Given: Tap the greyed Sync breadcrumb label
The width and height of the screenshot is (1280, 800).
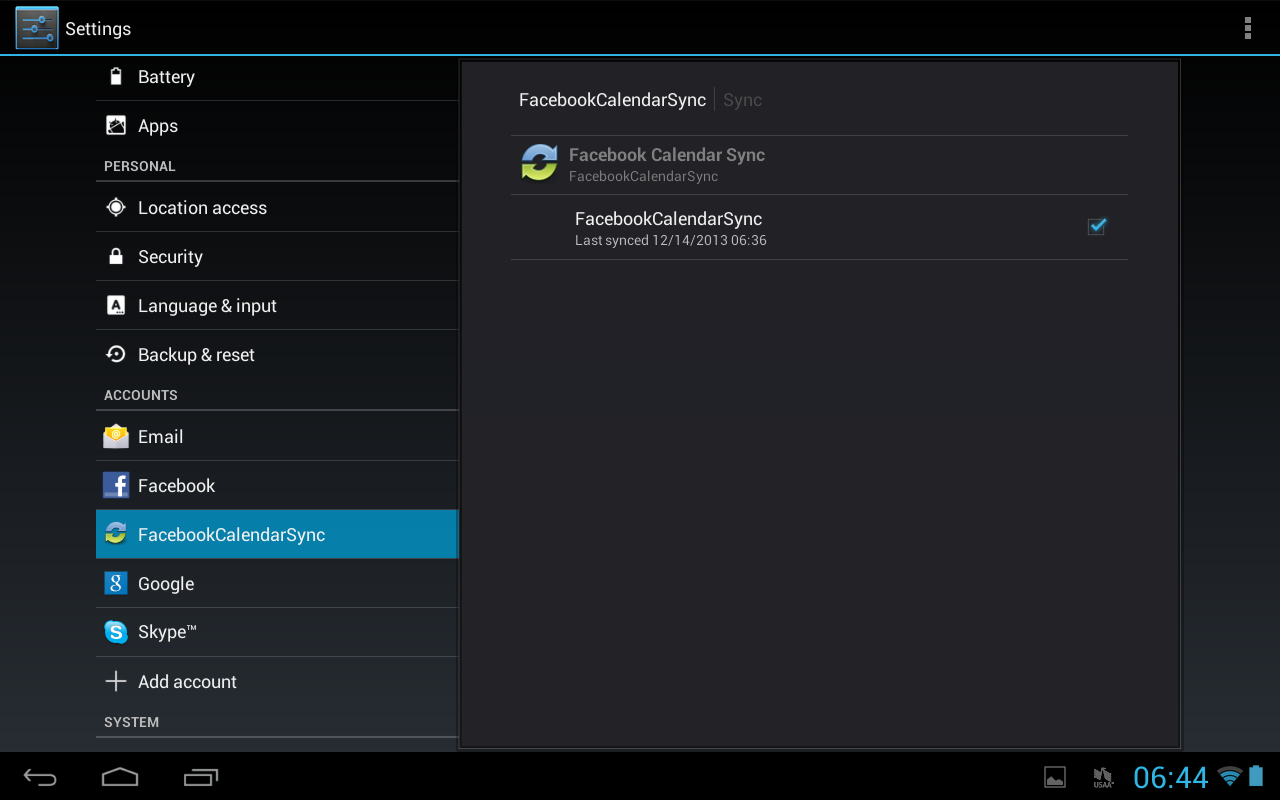Looking at the screenshot, I should (742, 100).
